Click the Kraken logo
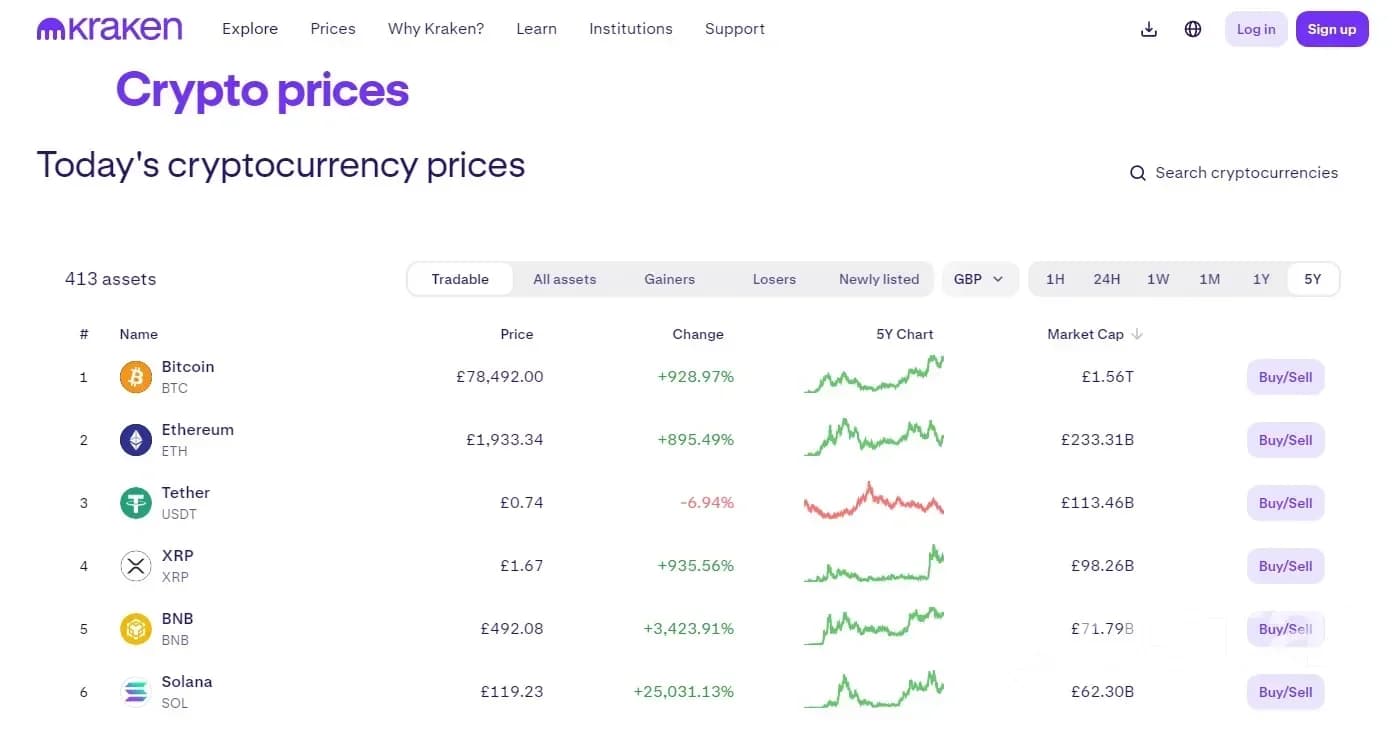Image resolution: width=1396 pixels, height=730 pixels. [109, 28]
